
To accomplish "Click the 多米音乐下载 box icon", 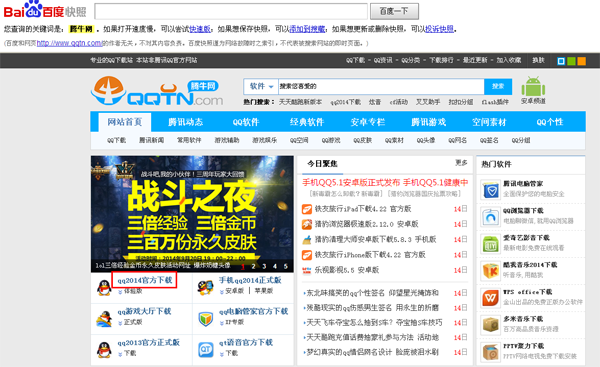I will click(491, 326).
